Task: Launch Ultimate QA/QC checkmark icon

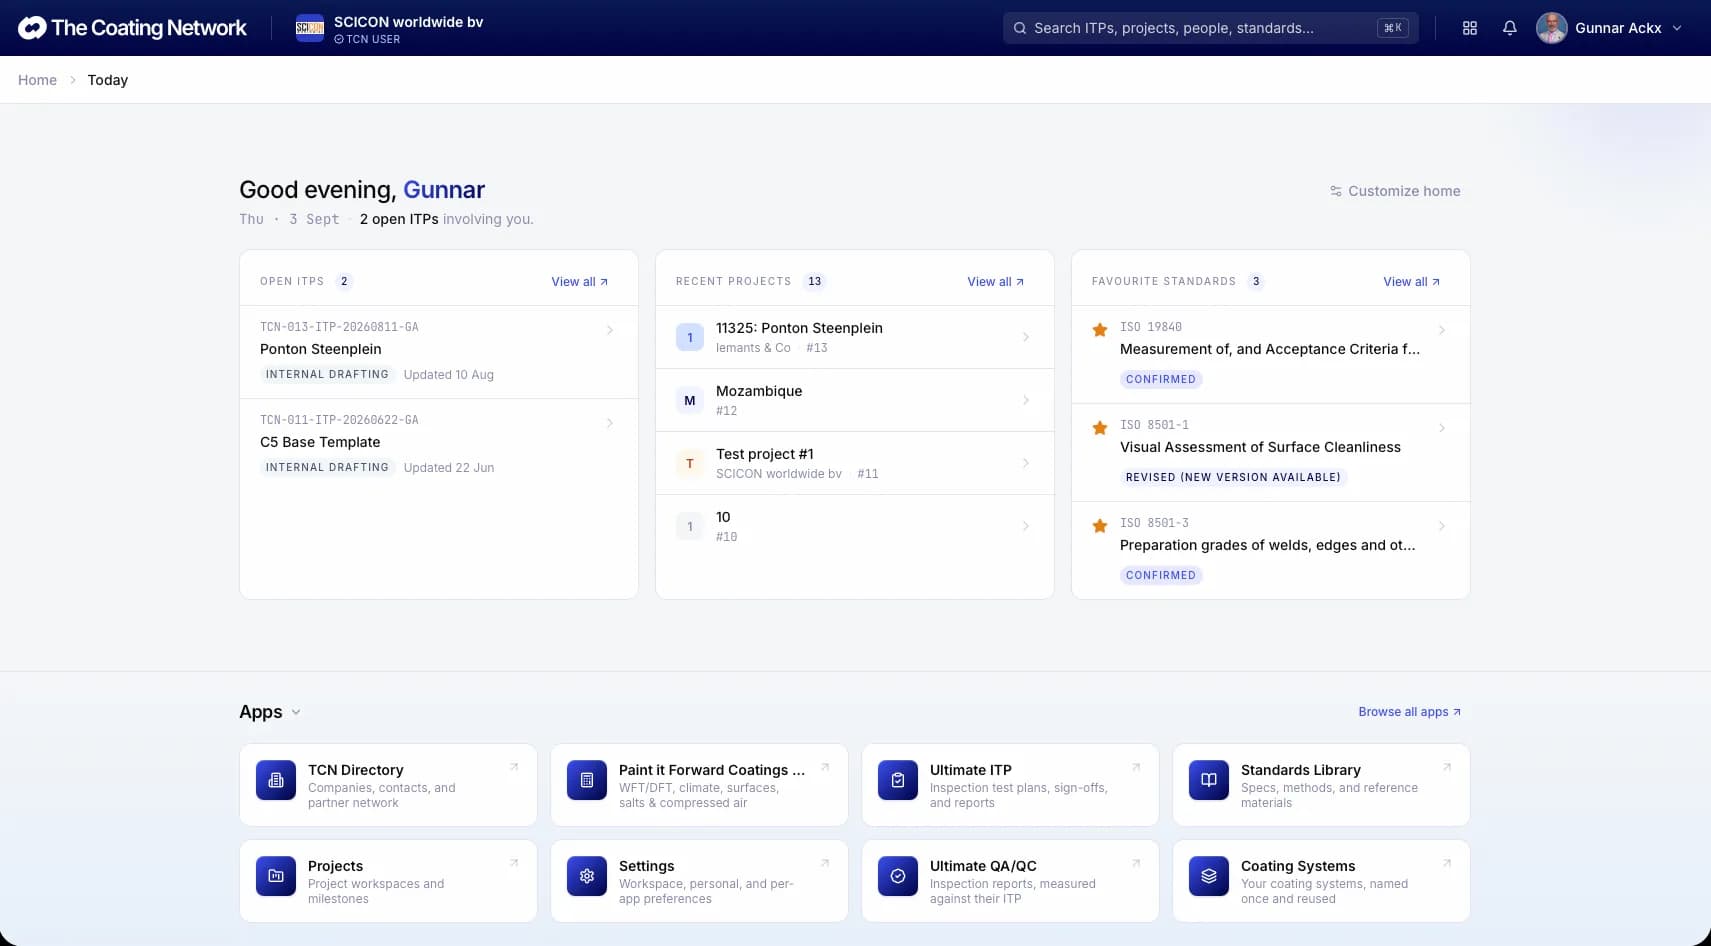Action: [898, 876]
